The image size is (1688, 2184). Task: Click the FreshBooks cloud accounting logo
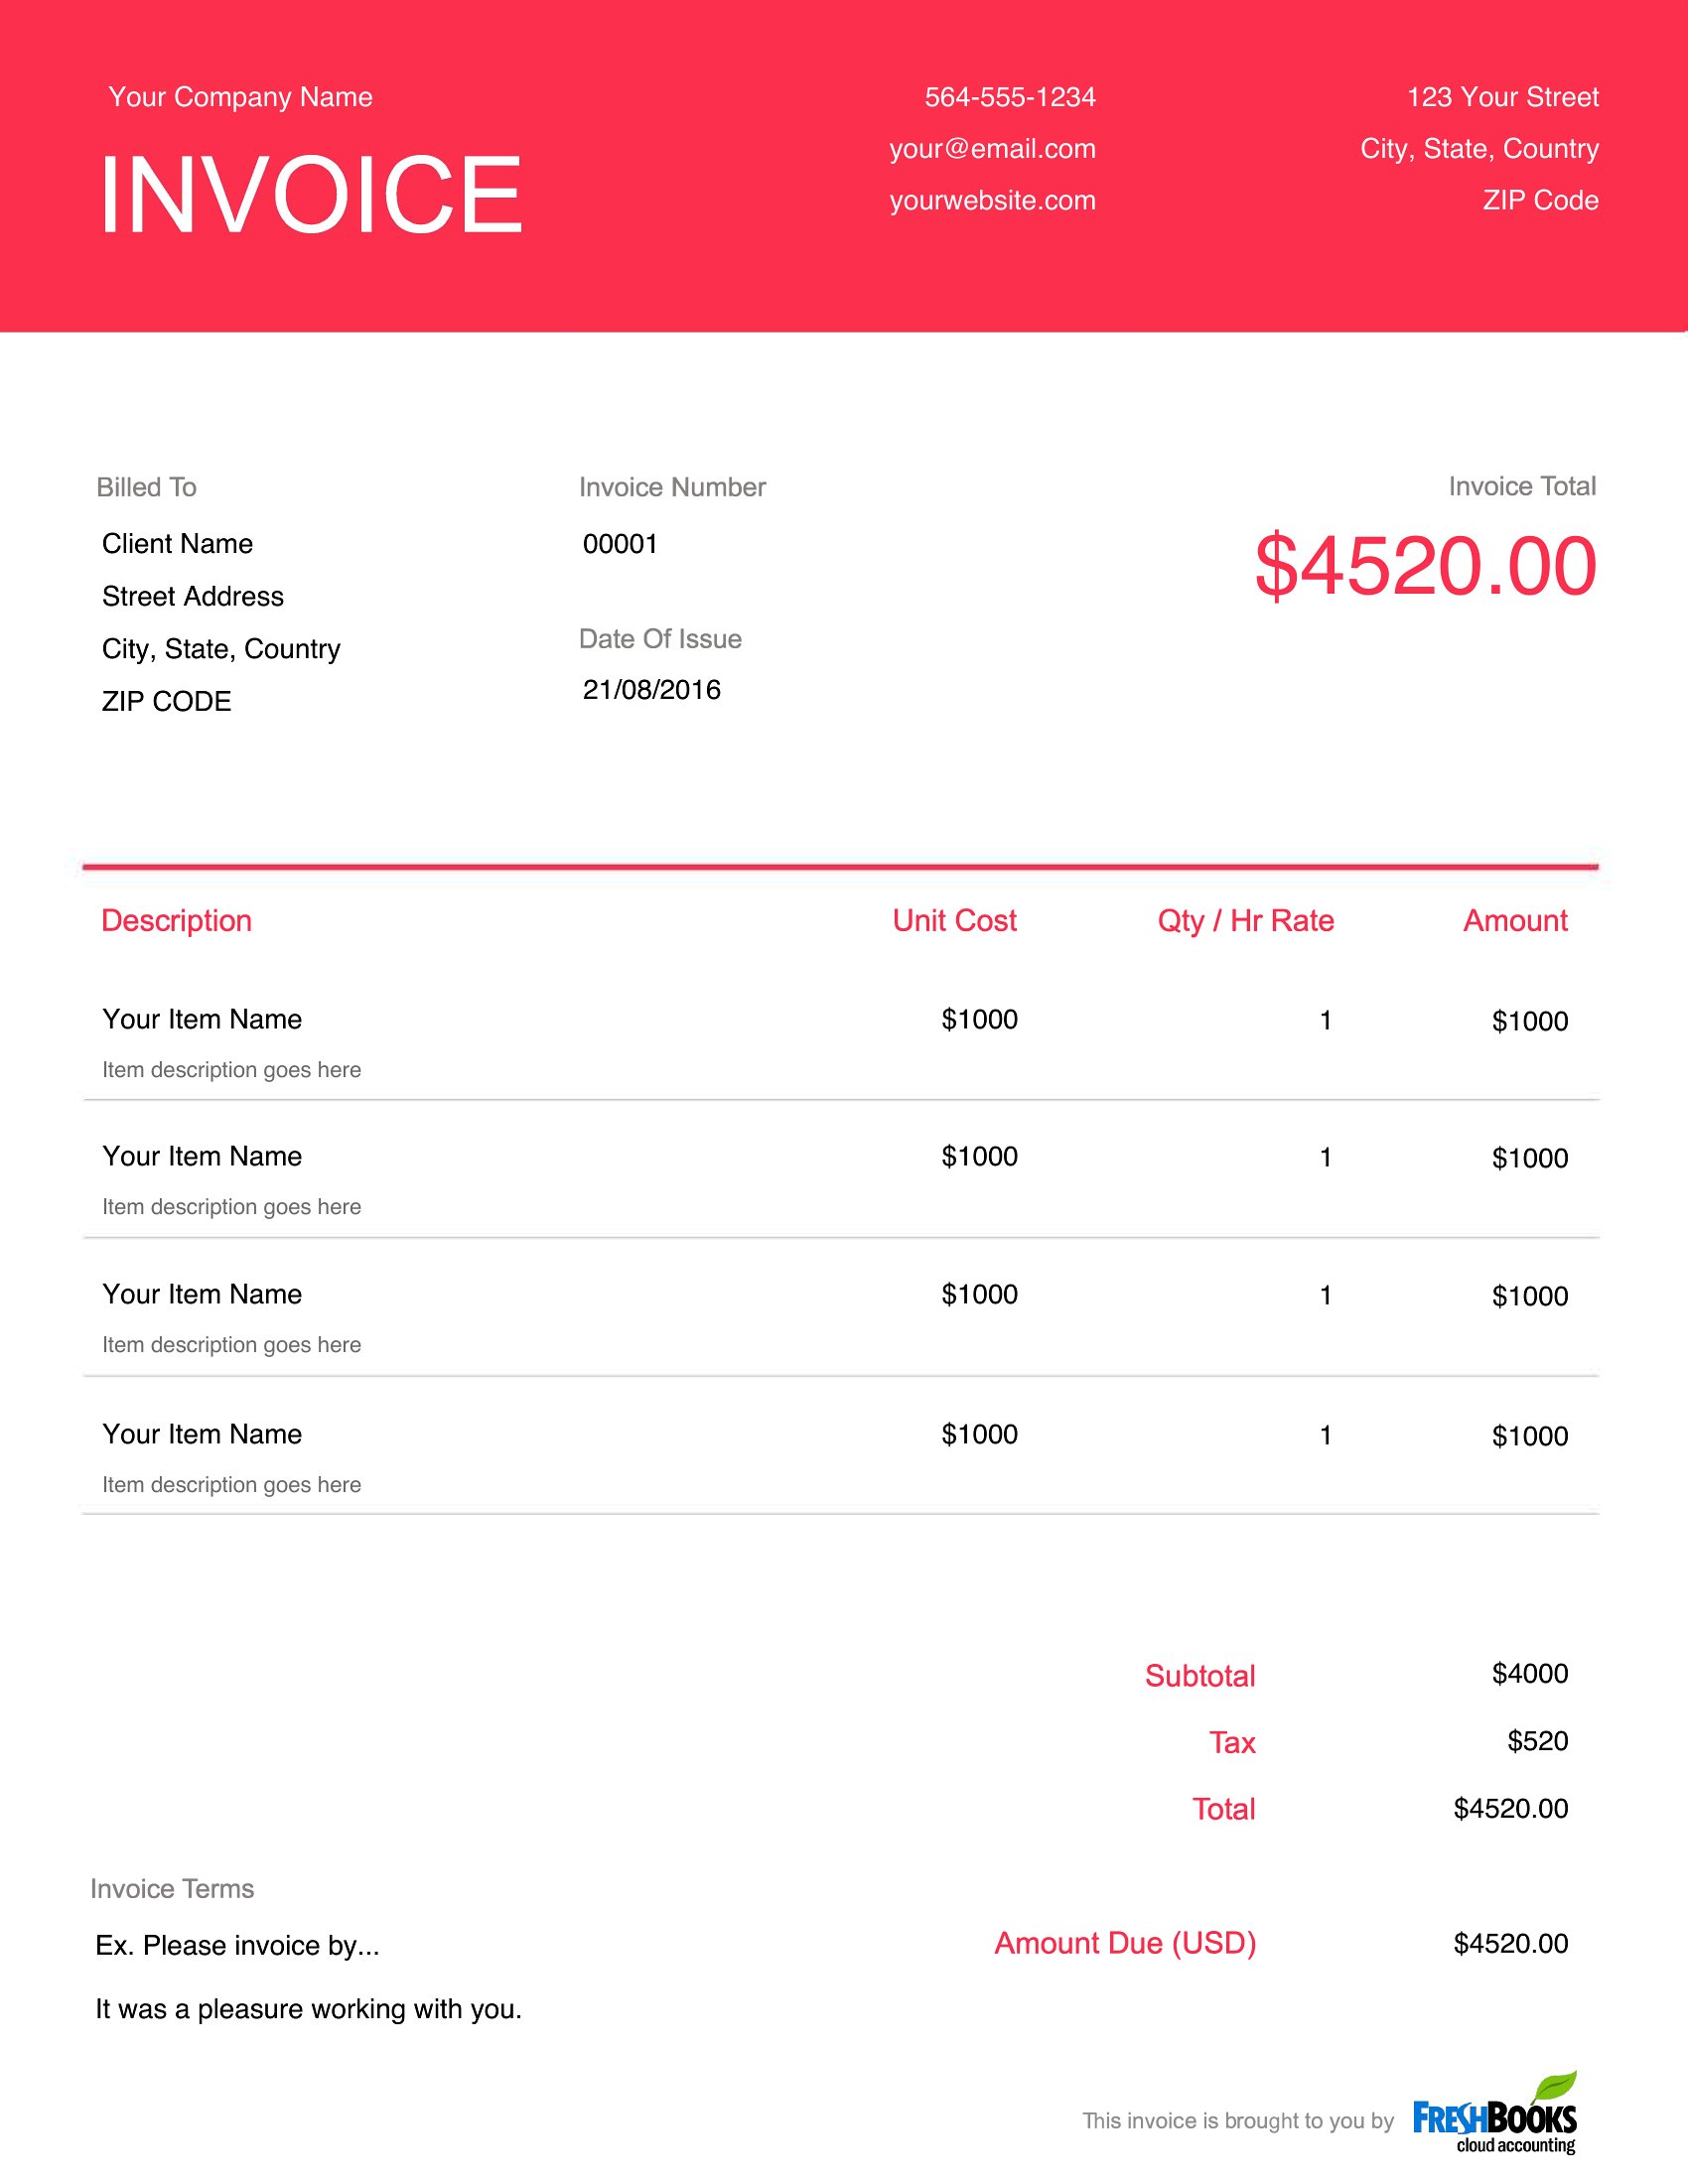[x=1495, y=2112]
